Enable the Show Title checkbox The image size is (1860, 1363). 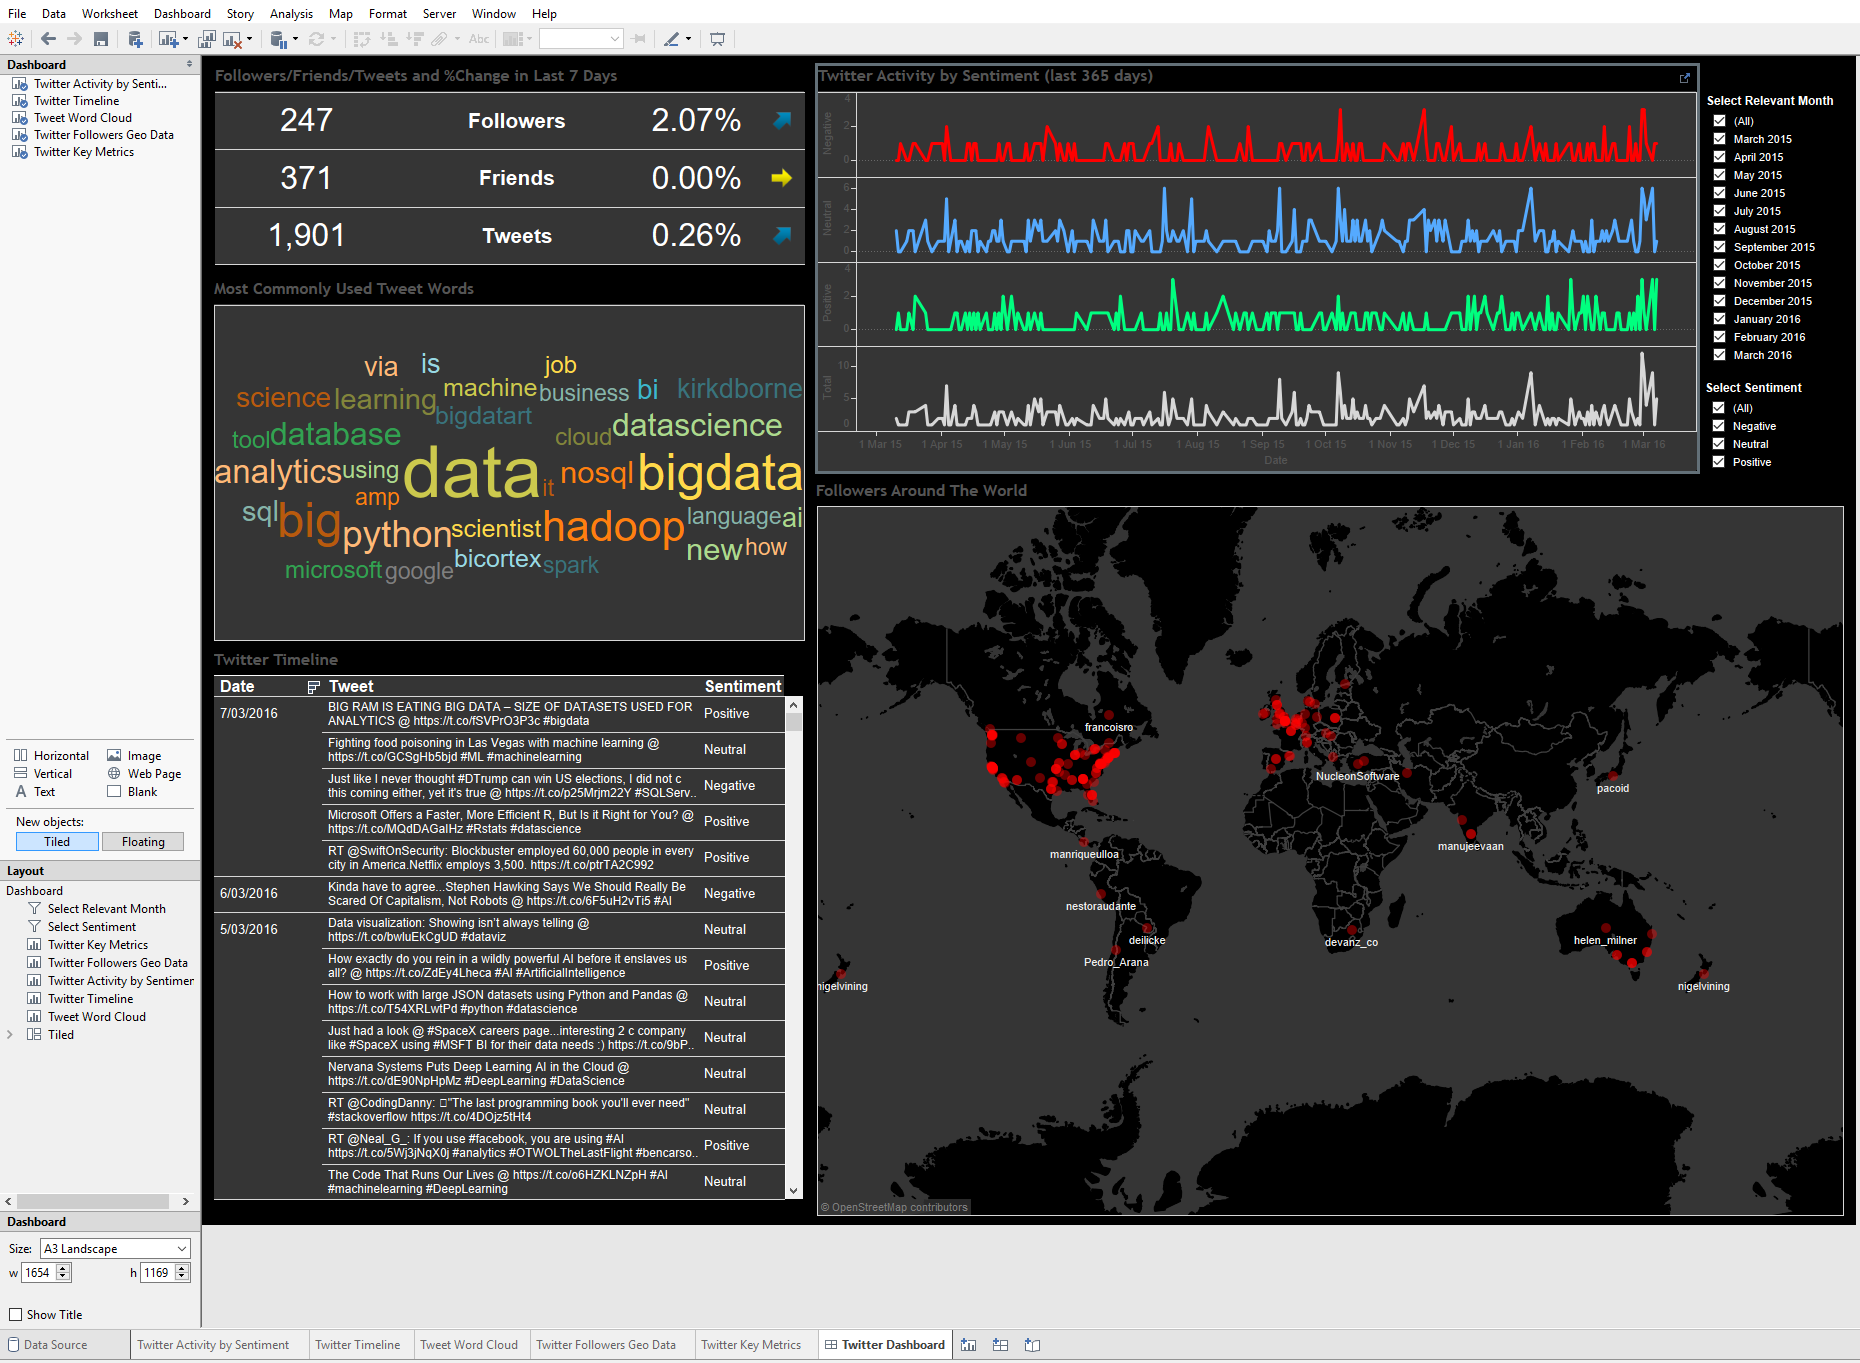tap(15, 1315)
